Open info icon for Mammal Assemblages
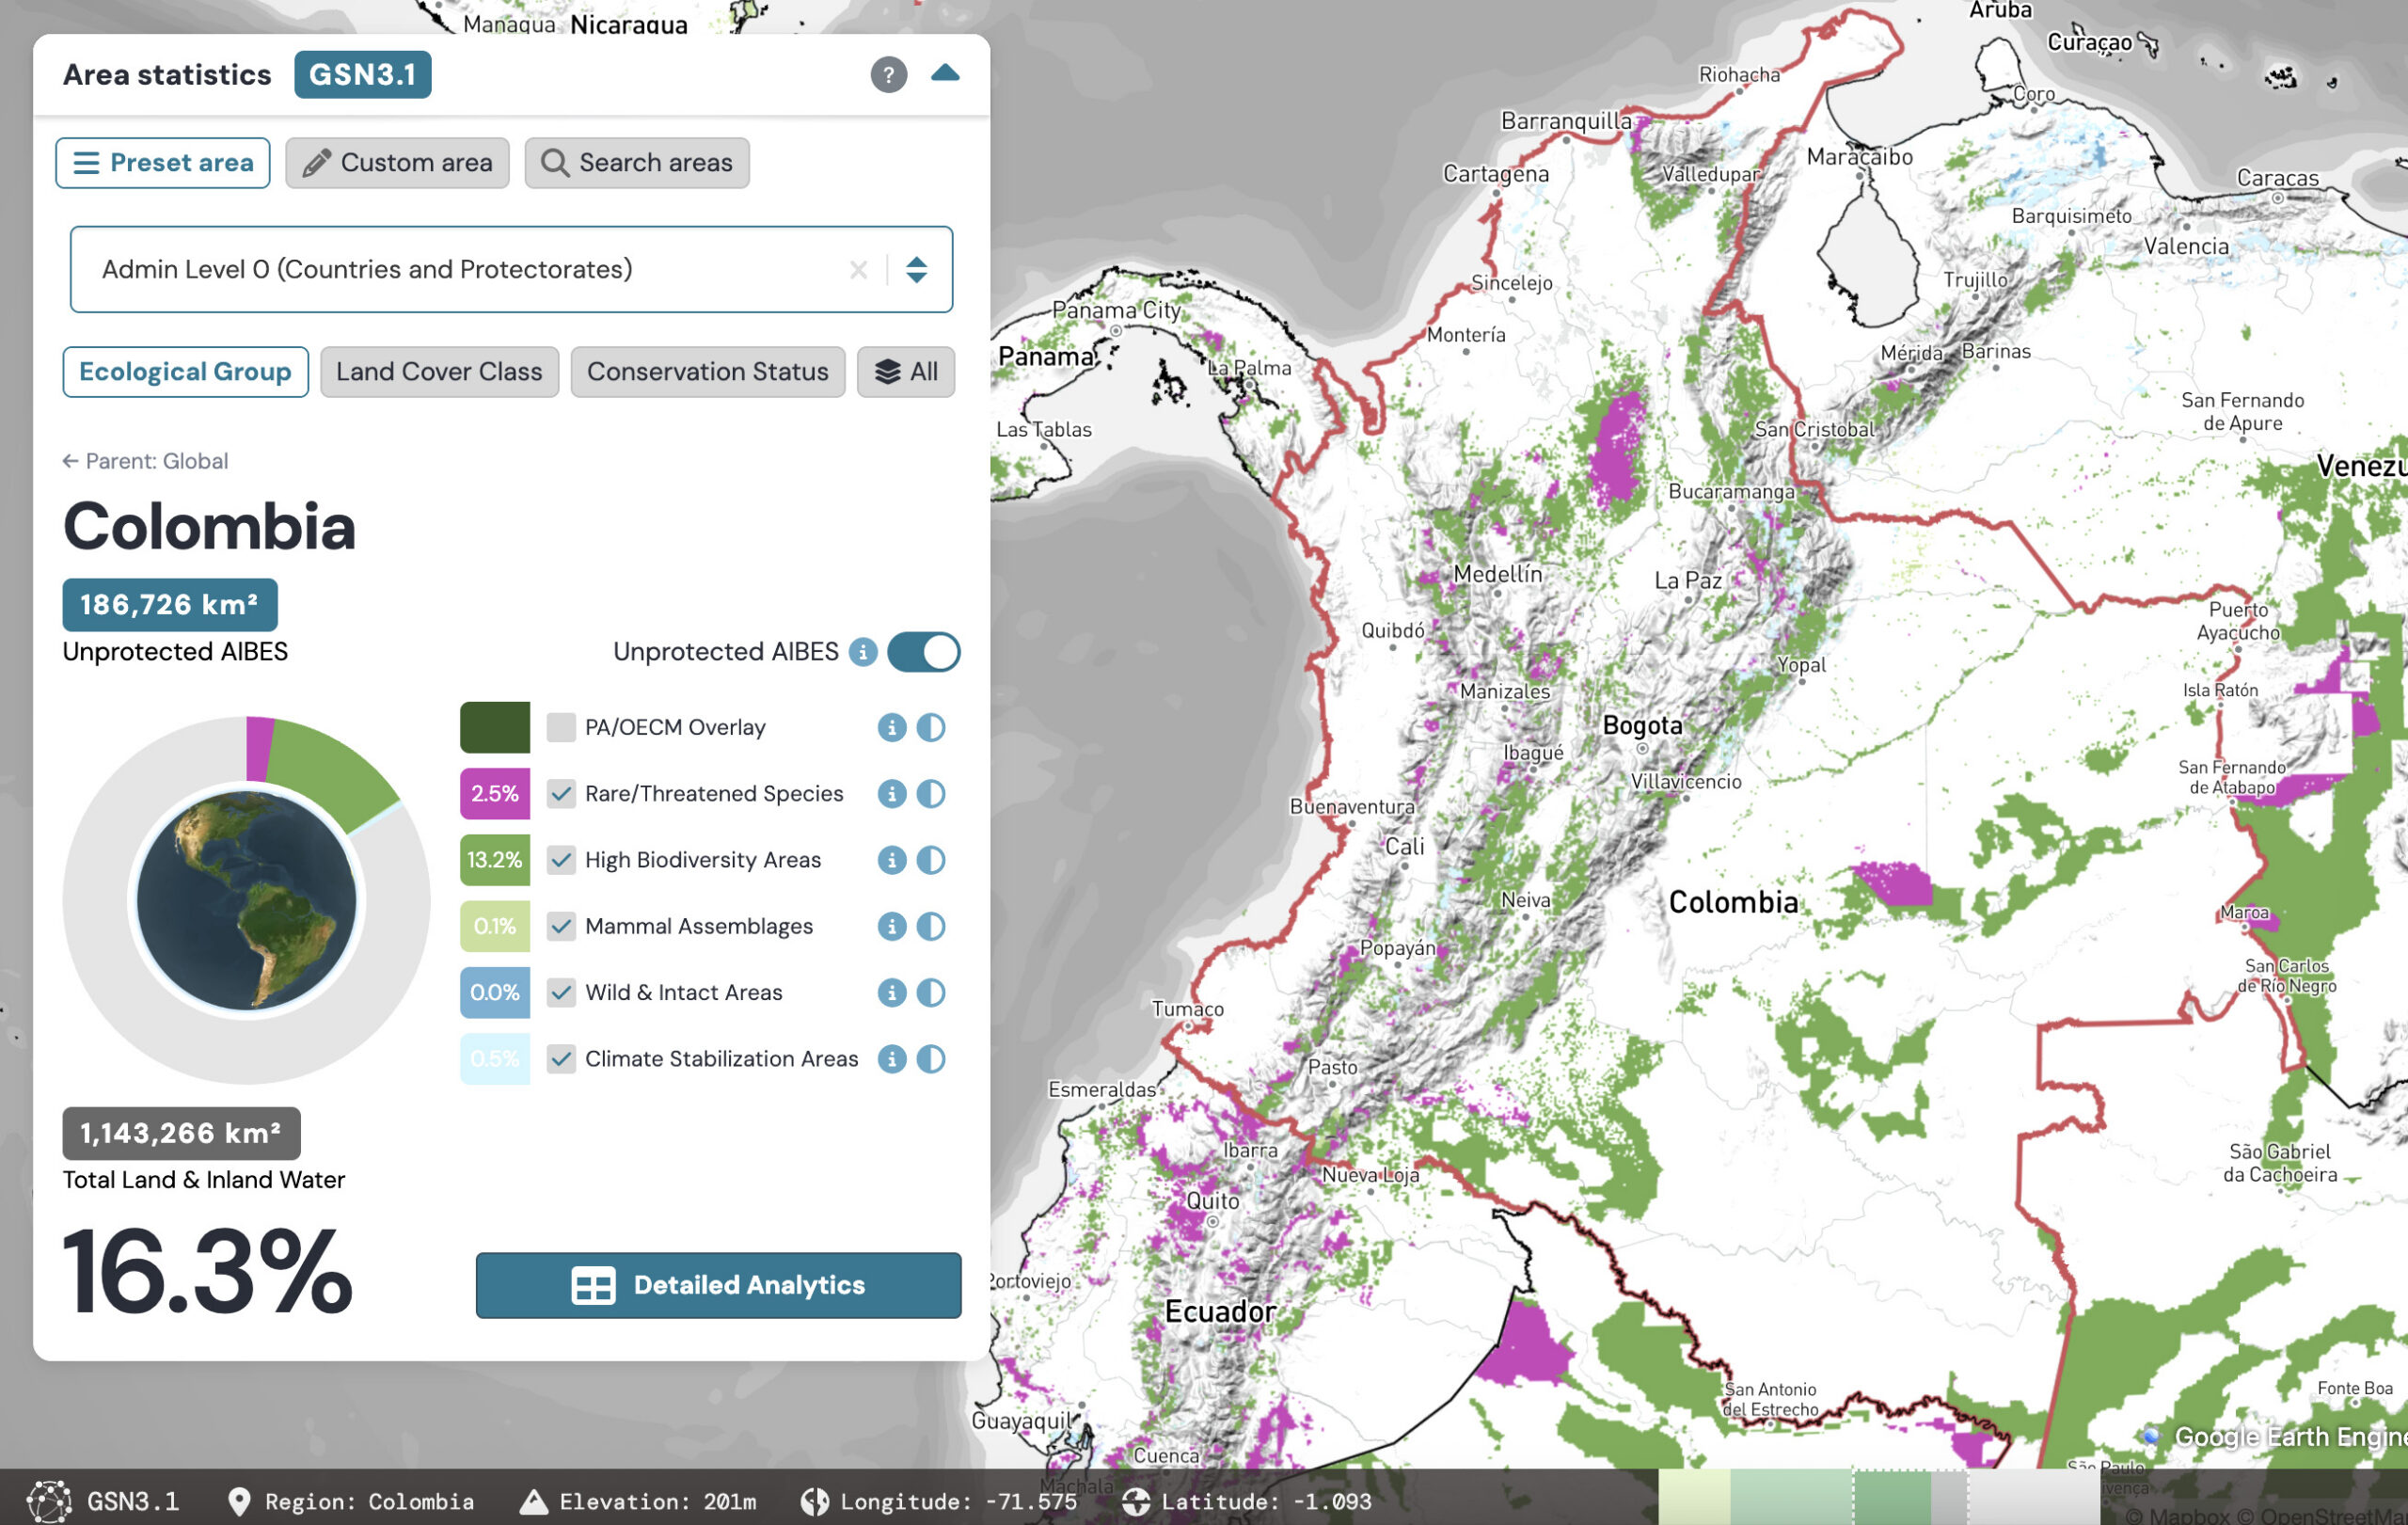Viewport: 2408px width, 1525px height. (891, 926)
